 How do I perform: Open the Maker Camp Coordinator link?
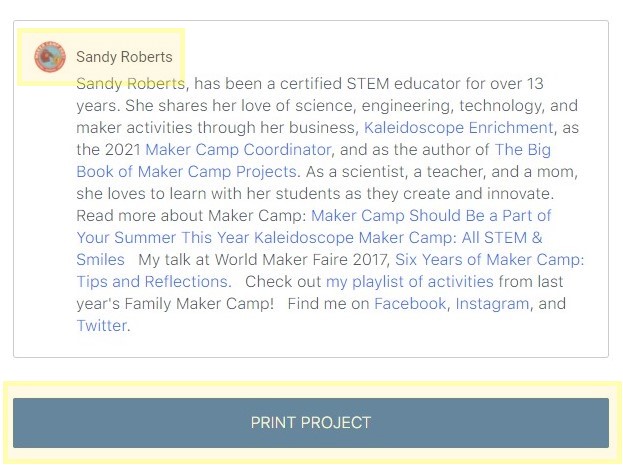pos(238,150)
